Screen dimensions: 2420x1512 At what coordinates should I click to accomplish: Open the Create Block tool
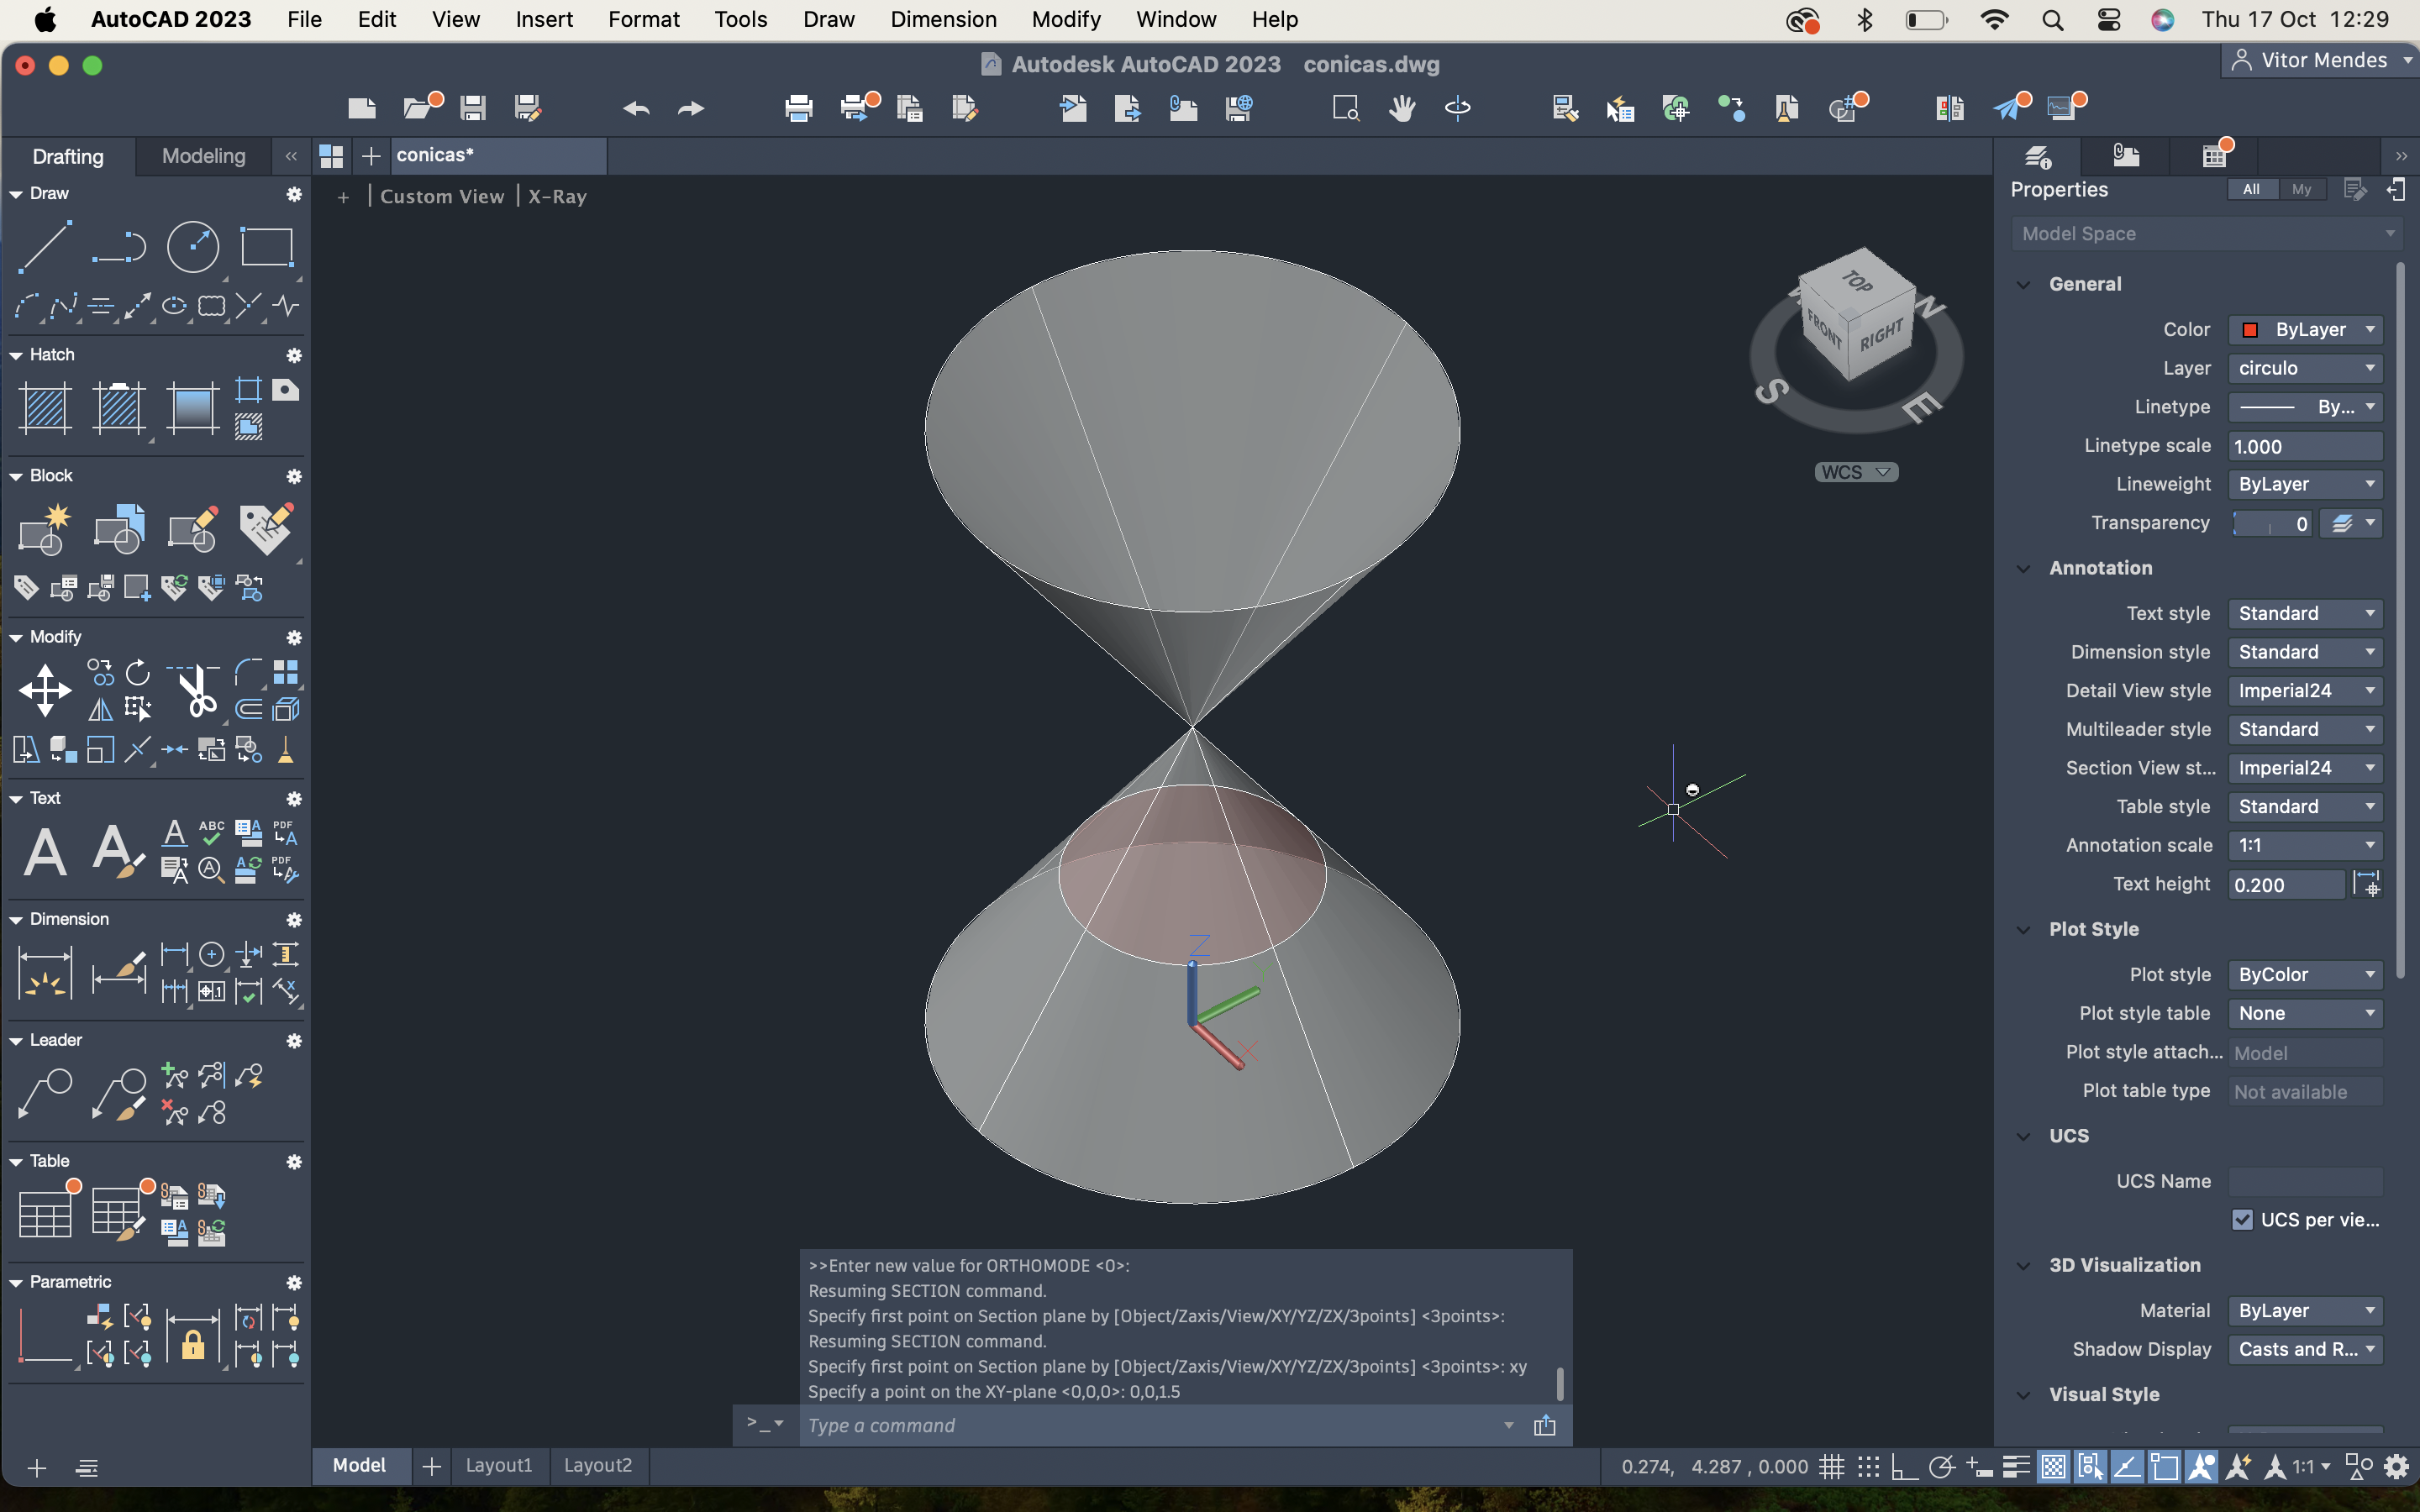pos(45,529)
